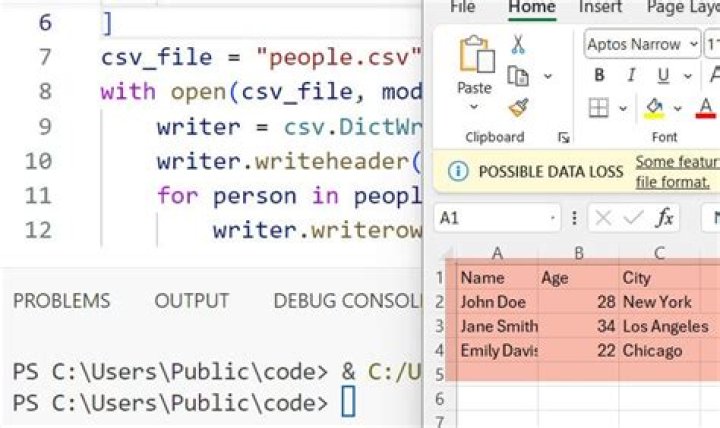Click the cell Los Angeles
Viewport: 720px width, 428px height.
(x=660, y=326)
